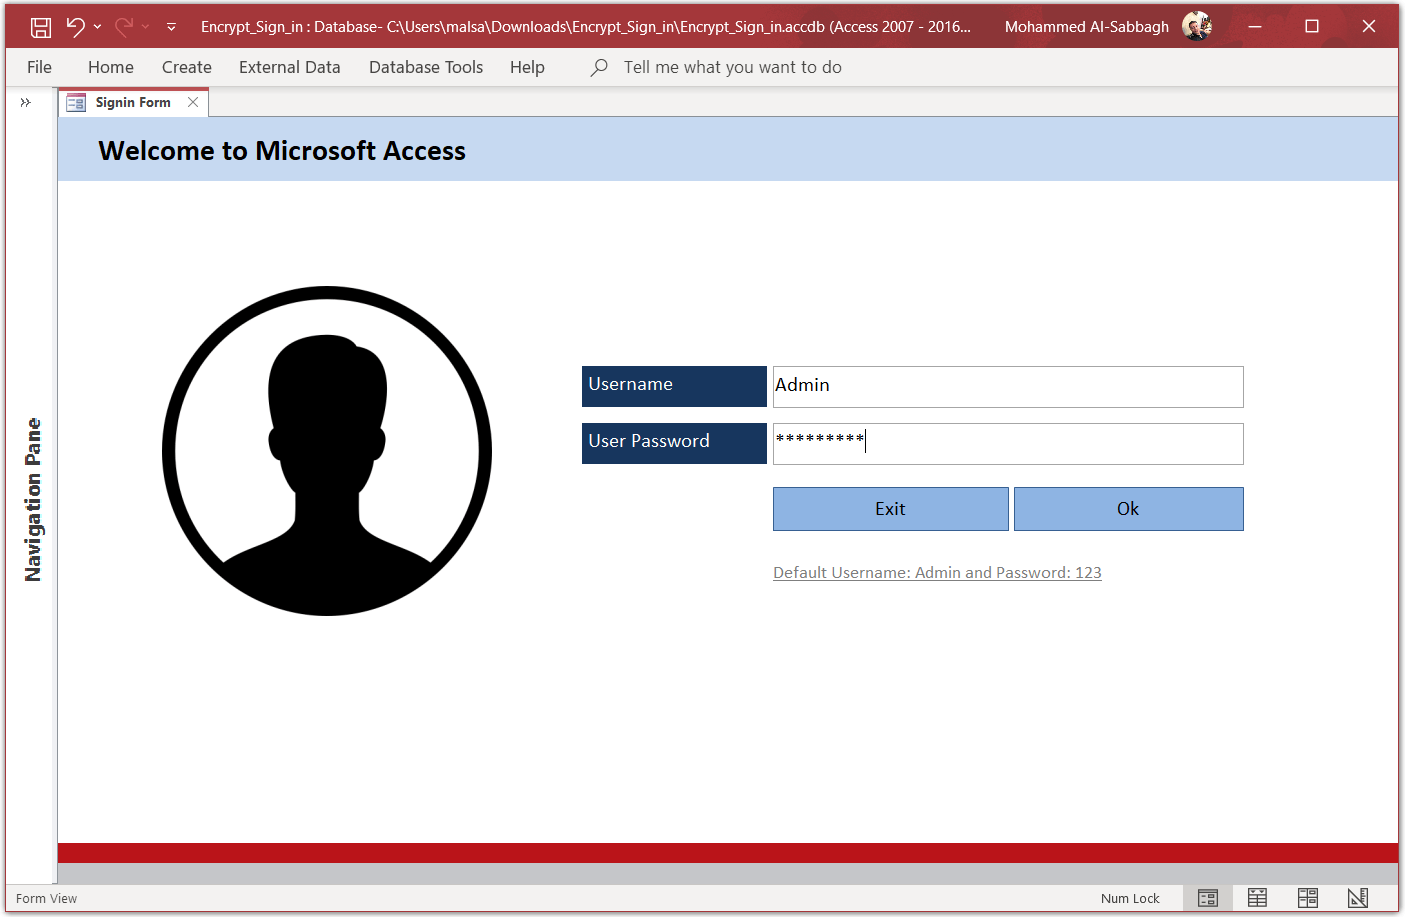The height and width of the screenshot is (917, 1405).
Task: Open the Redo history dropdown arrow
Action: point(146,27)
